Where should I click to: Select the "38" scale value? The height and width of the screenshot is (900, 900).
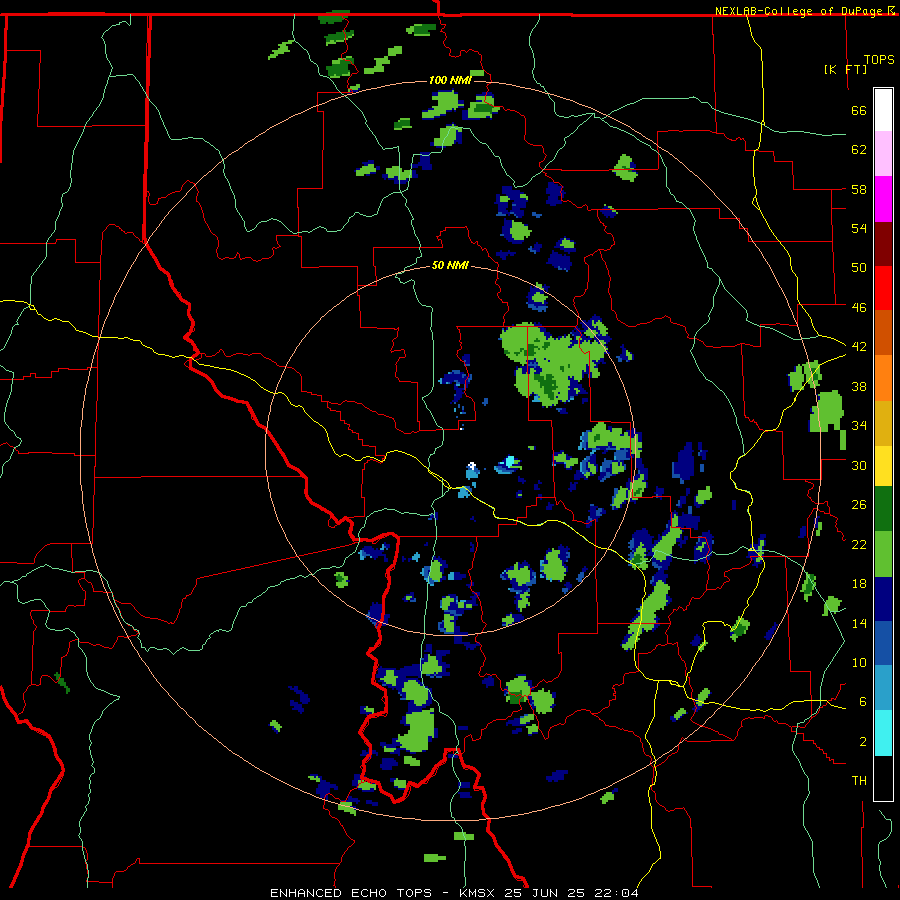[859, 386]
